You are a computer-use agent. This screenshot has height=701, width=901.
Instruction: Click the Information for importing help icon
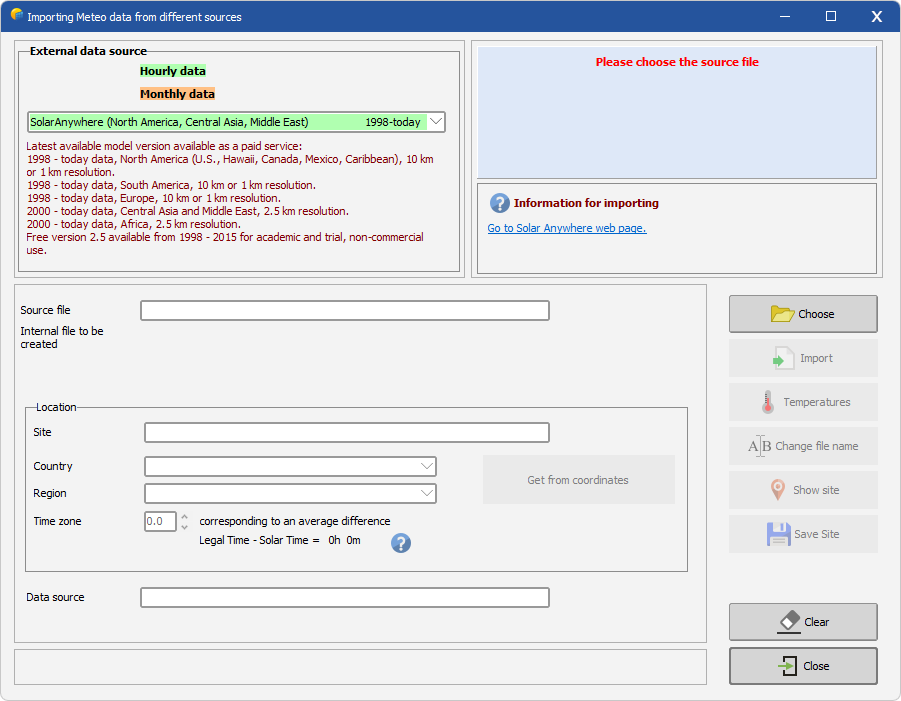pyautogui.click(x=499, y=203)
